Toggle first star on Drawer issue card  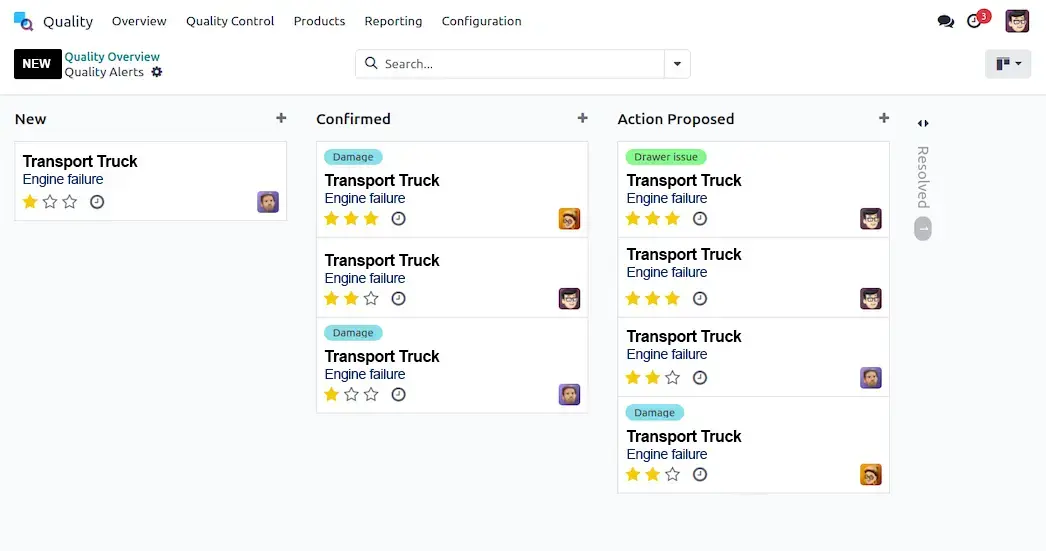[633, 218]
